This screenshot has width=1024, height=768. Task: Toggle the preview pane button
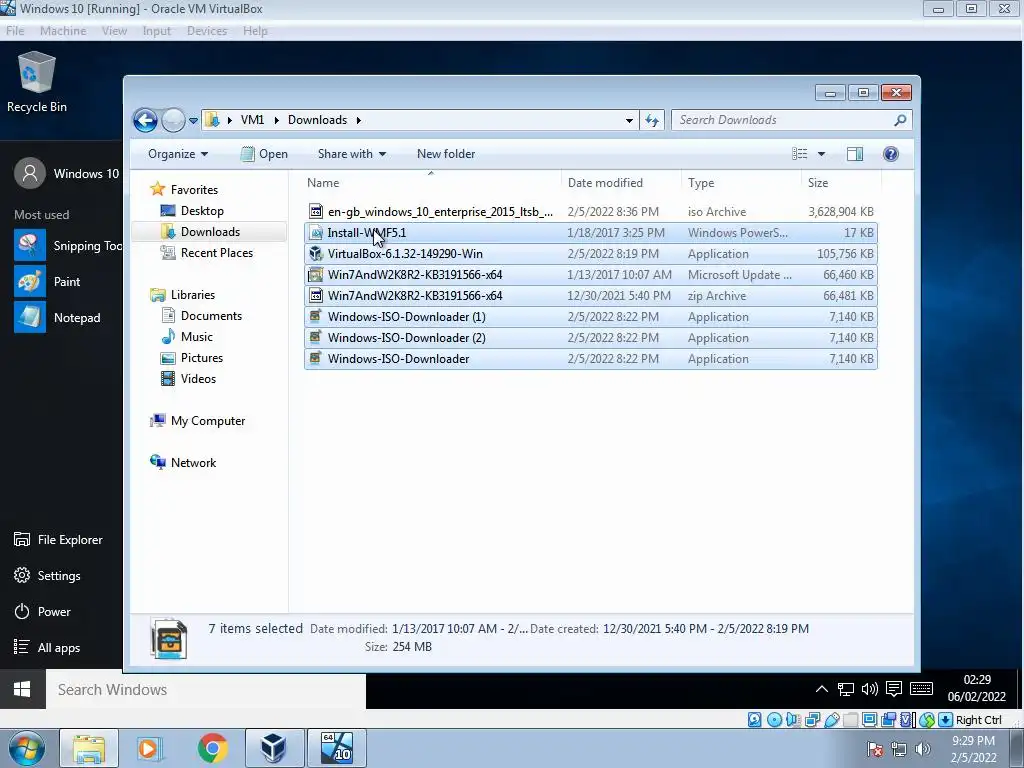coord(855,154)
